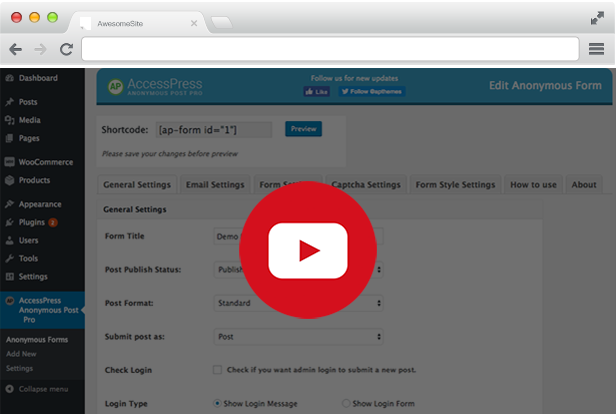Open Tools in the sidebar
The height and width of the screenshot is (414, 616).
click(x=28, y=258)
